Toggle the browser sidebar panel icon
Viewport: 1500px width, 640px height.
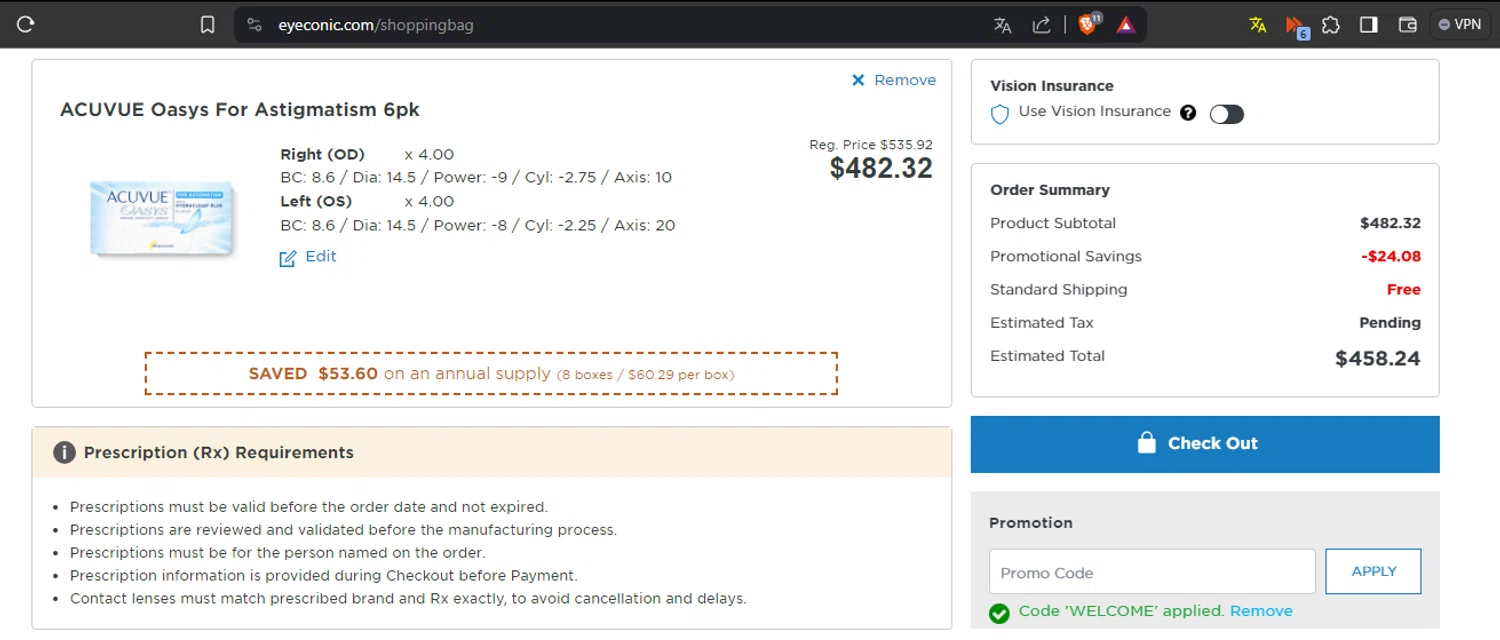pos(1369,25)
